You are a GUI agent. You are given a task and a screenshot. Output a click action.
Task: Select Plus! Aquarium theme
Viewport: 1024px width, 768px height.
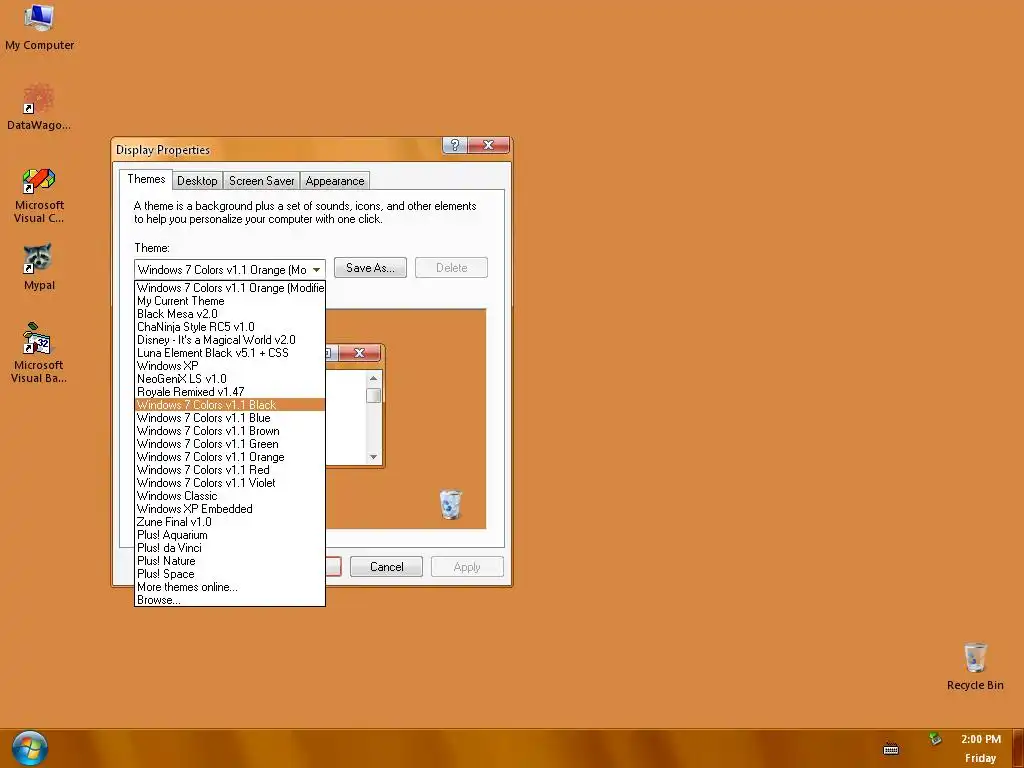230,535
